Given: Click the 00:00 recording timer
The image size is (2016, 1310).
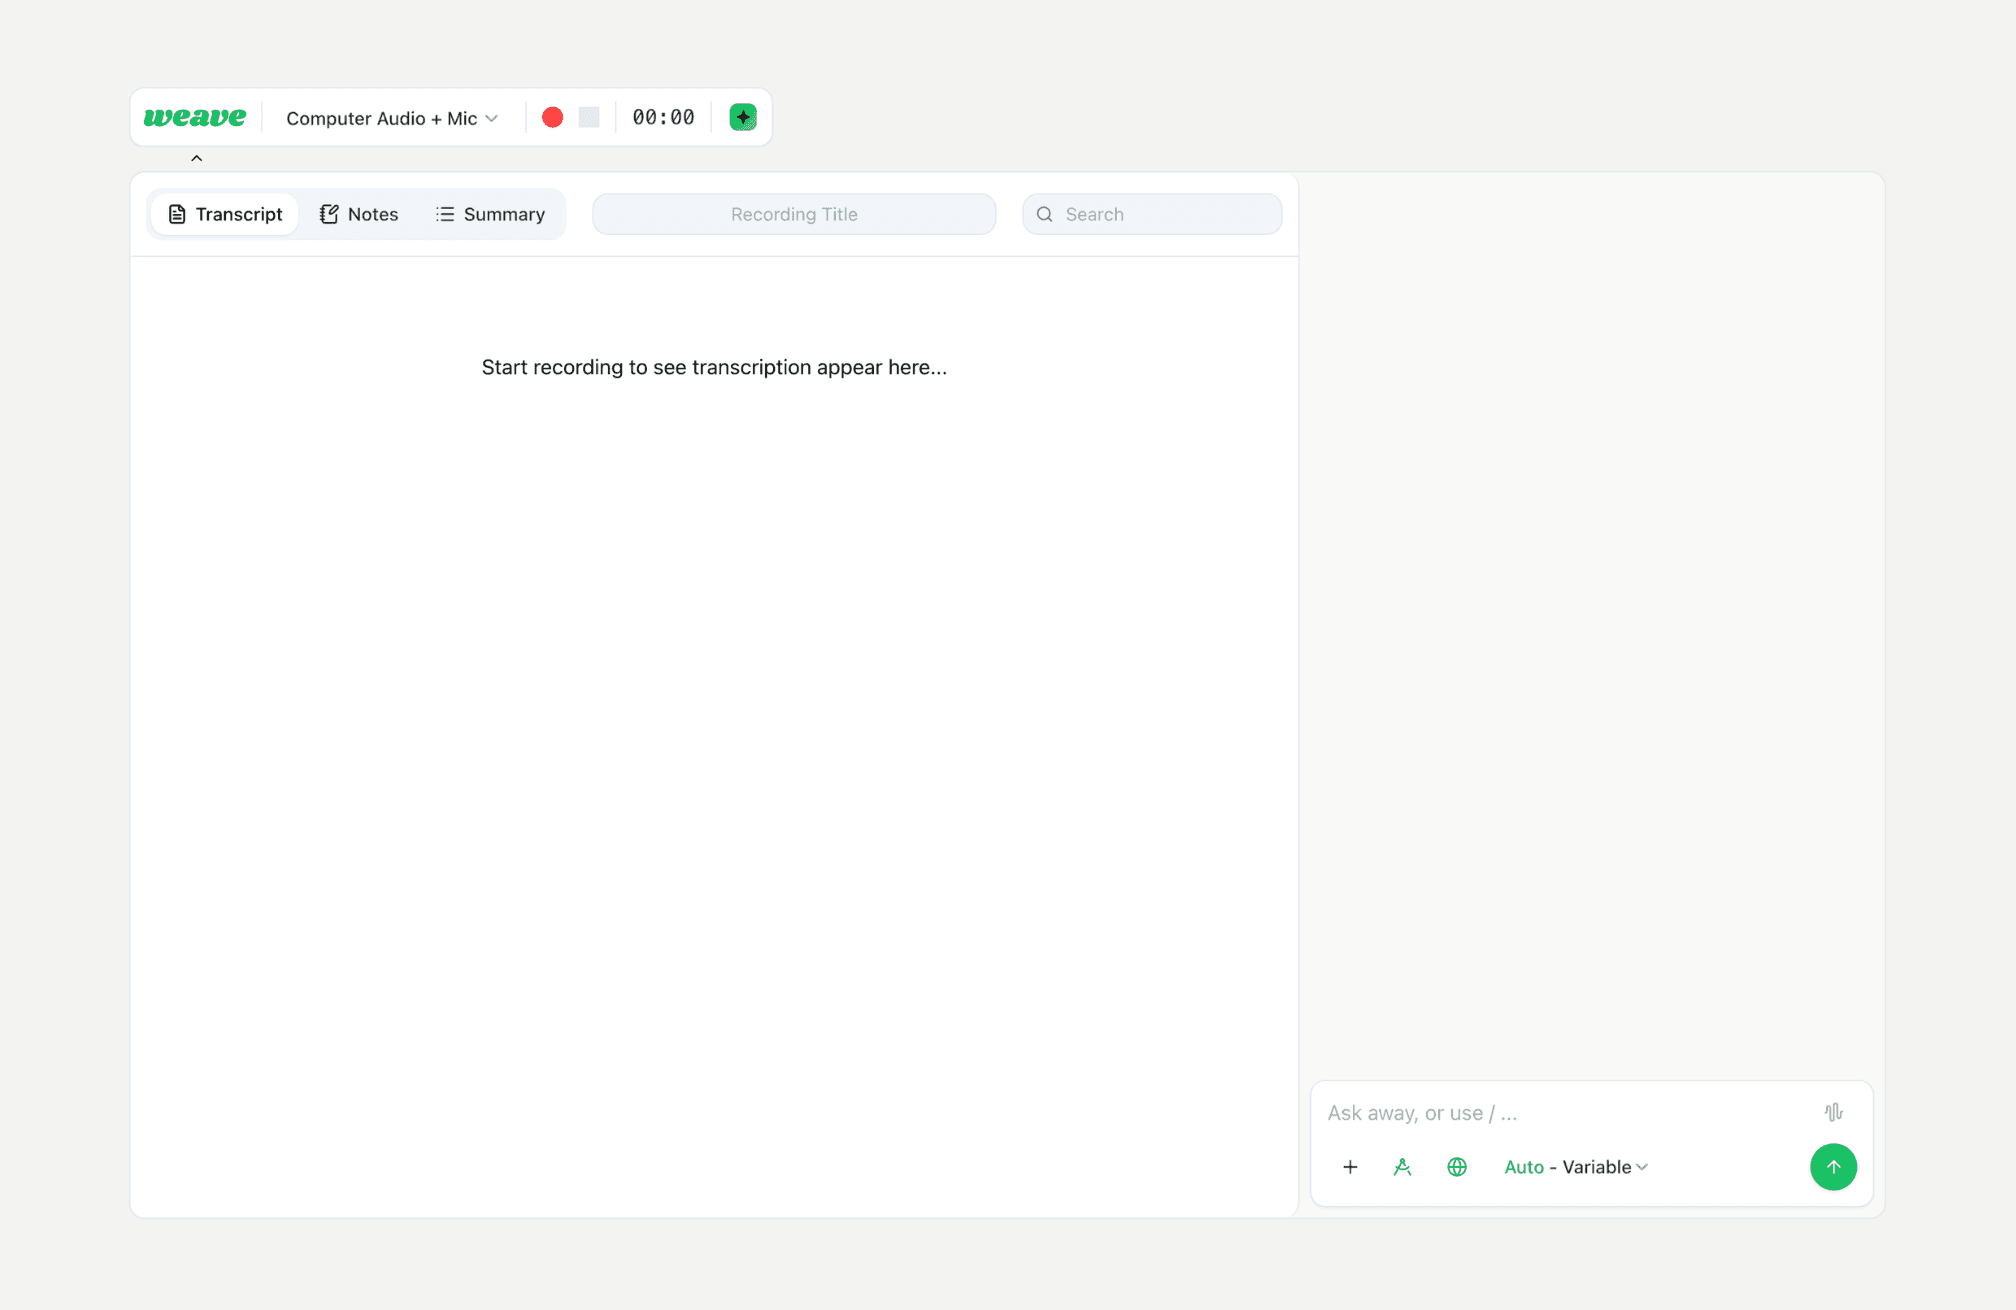Looking at the screenshot, I should 663,117.
